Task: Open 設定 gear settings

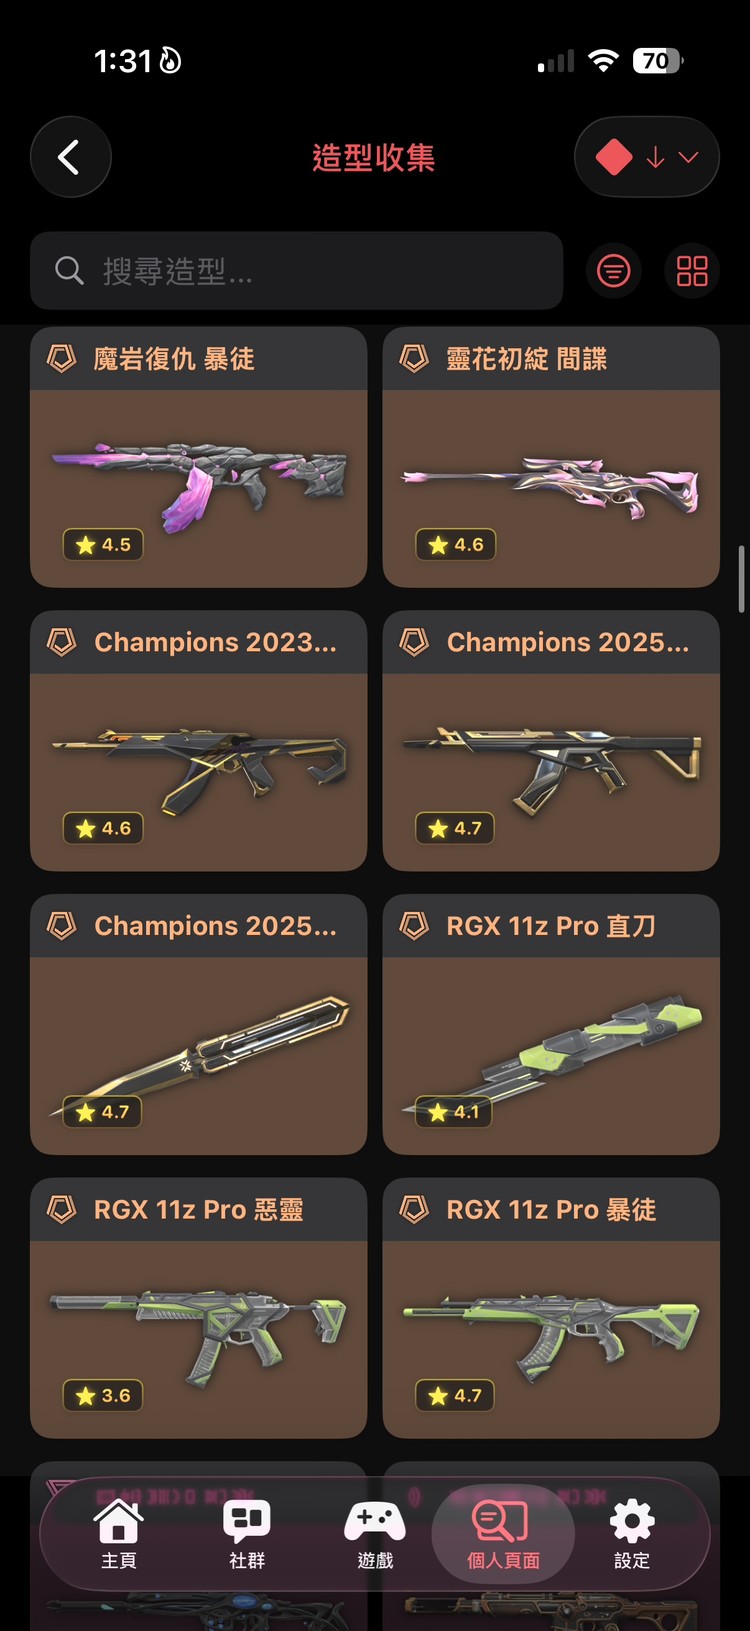Action: (x=631, y=1534)
